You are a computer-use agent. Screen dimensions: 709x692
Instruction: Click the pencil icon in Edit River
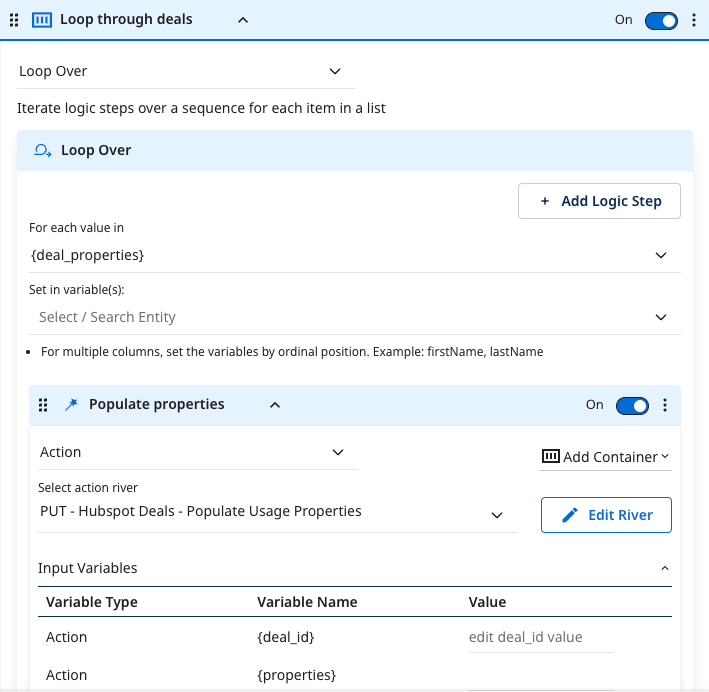pyautogui.click(x=570, y=515)
